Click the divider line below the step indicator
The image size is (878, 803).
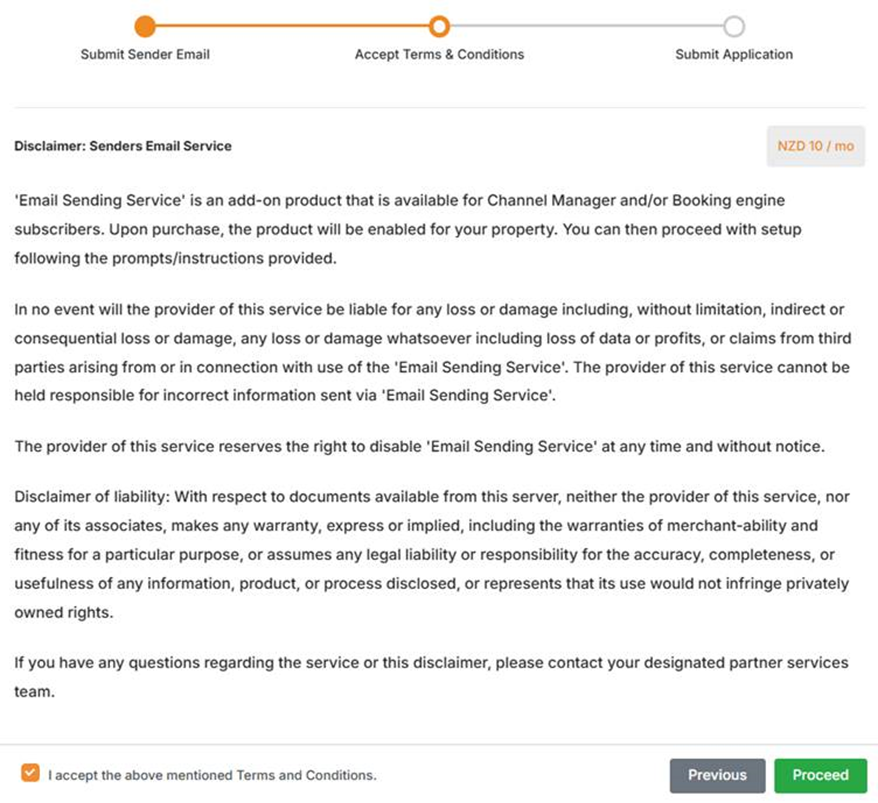(439, 107)
